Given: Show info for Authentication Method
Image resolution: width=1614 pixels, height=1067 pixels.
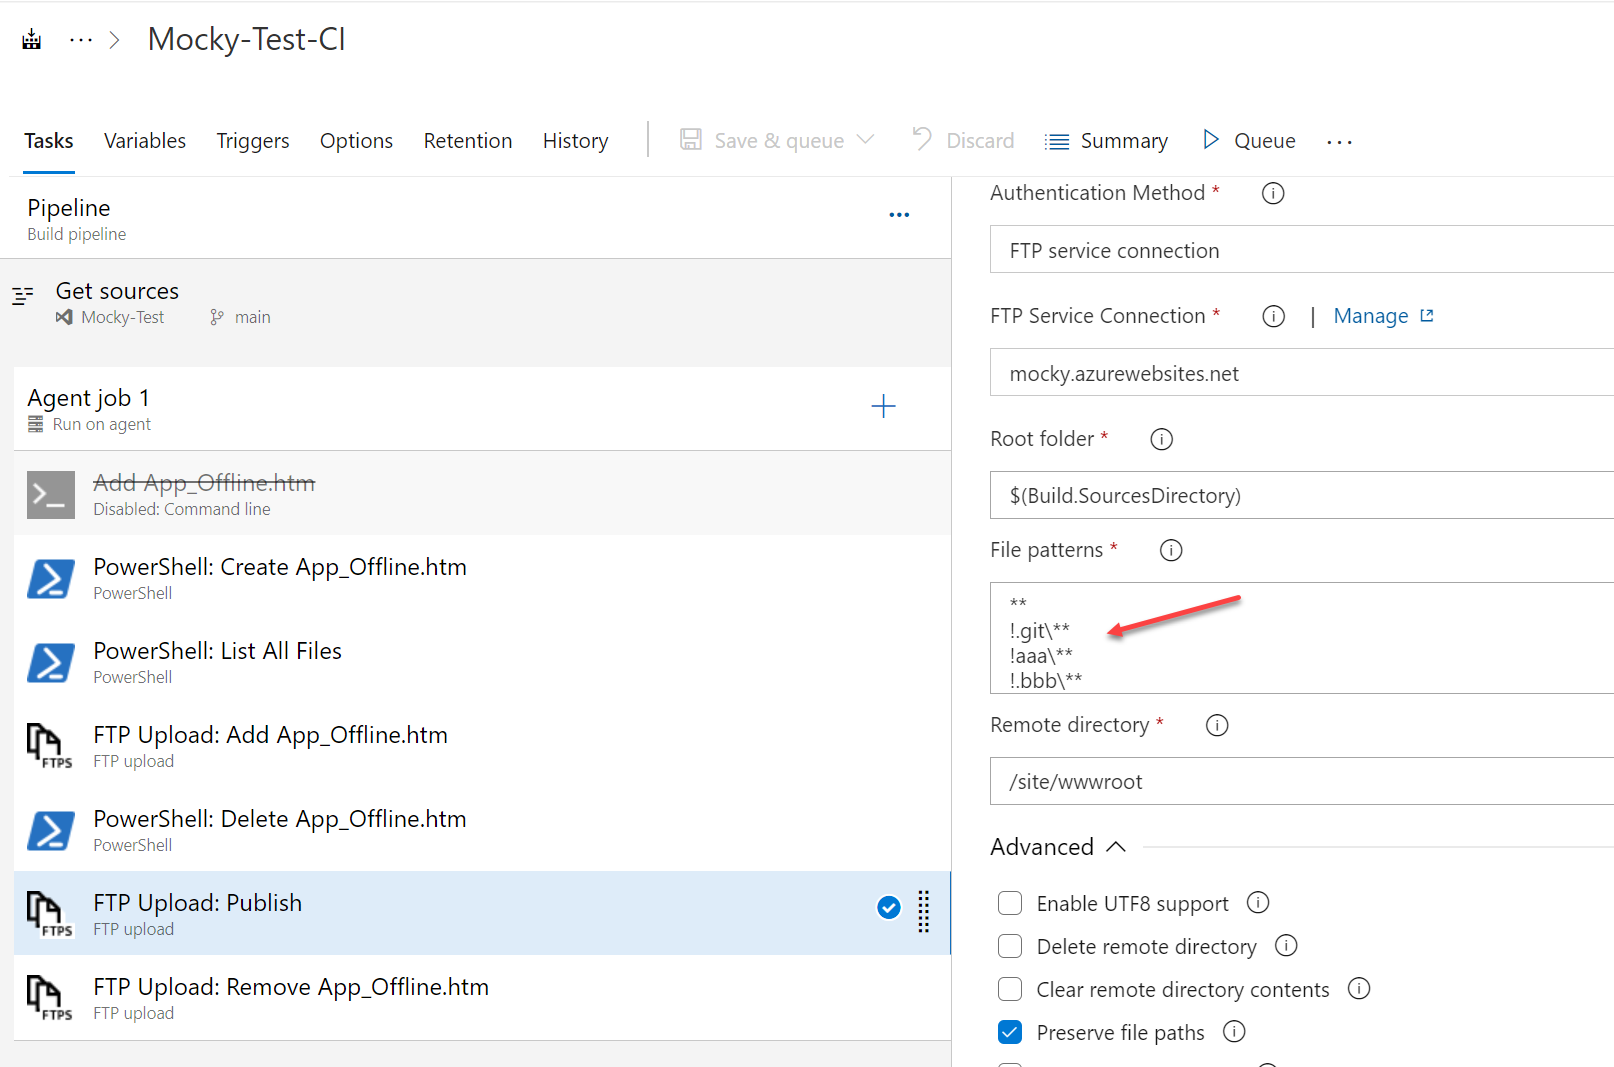Looking at the screenshot, I should pyautogui.click(x=1273, y=193).
